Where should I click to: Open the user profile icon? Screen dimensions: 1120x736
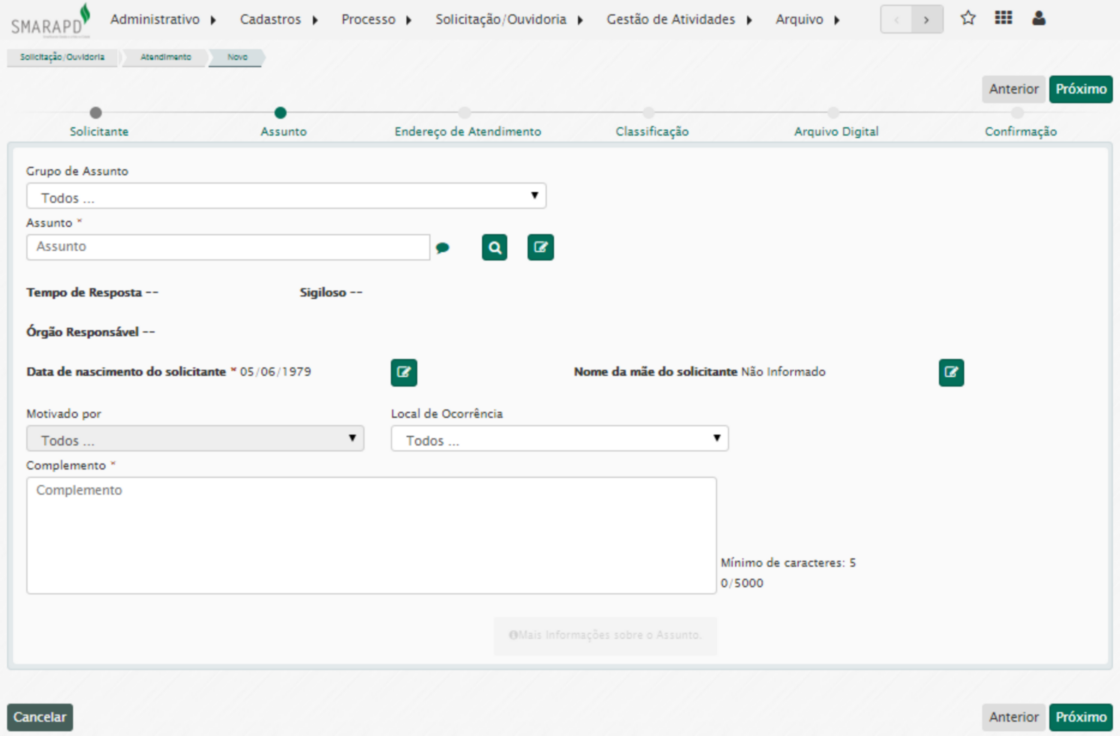pyautogui.click(x=1038, y=18)
